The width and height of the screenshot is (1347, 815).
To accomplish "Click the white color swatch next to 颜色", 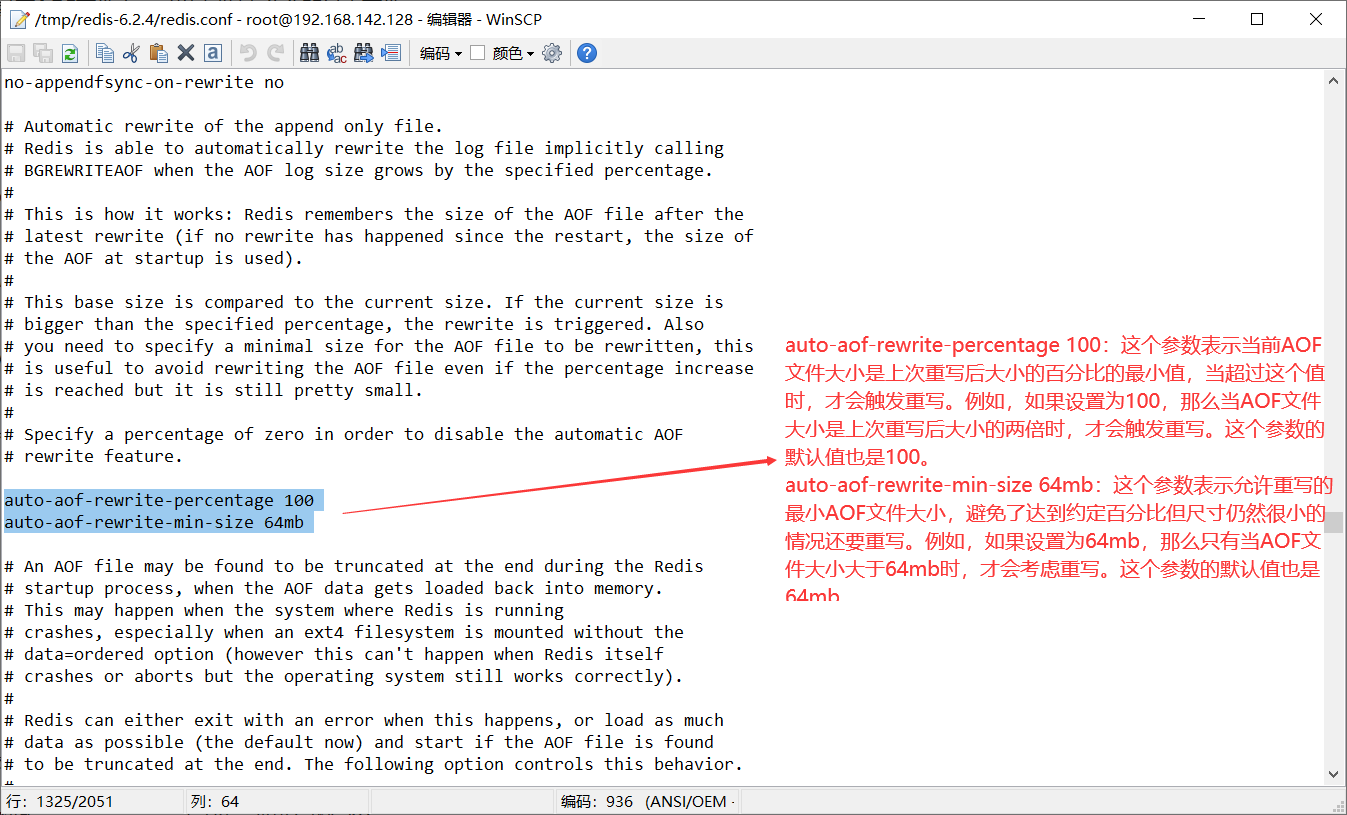I will tap(478, 53).
